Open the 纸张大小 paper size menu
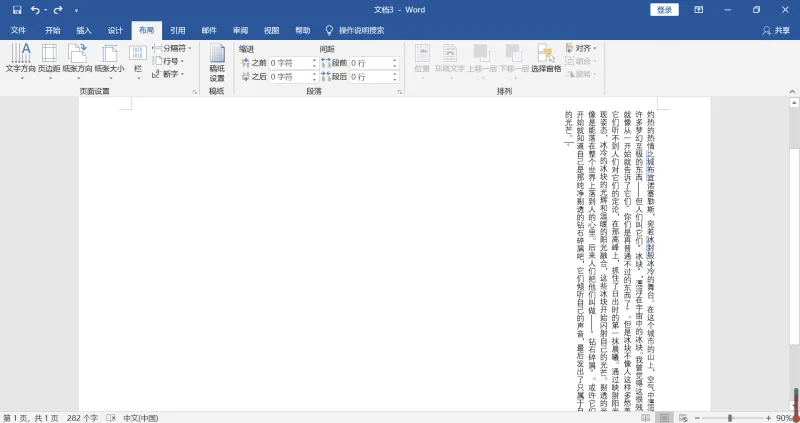This screenshot has height=423, width=800. (109, 61)
